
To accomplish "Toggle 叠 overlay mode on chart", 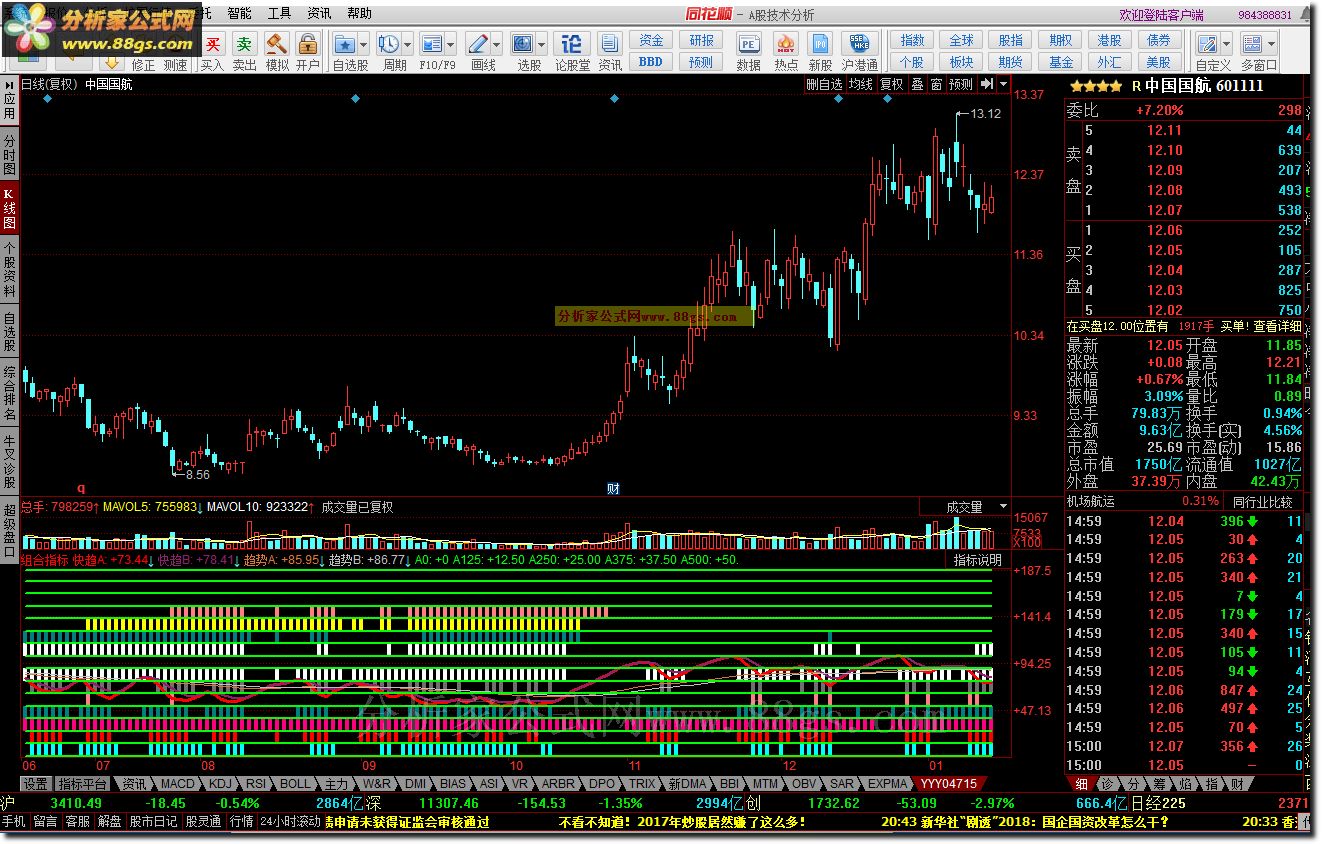I will 917,84.
